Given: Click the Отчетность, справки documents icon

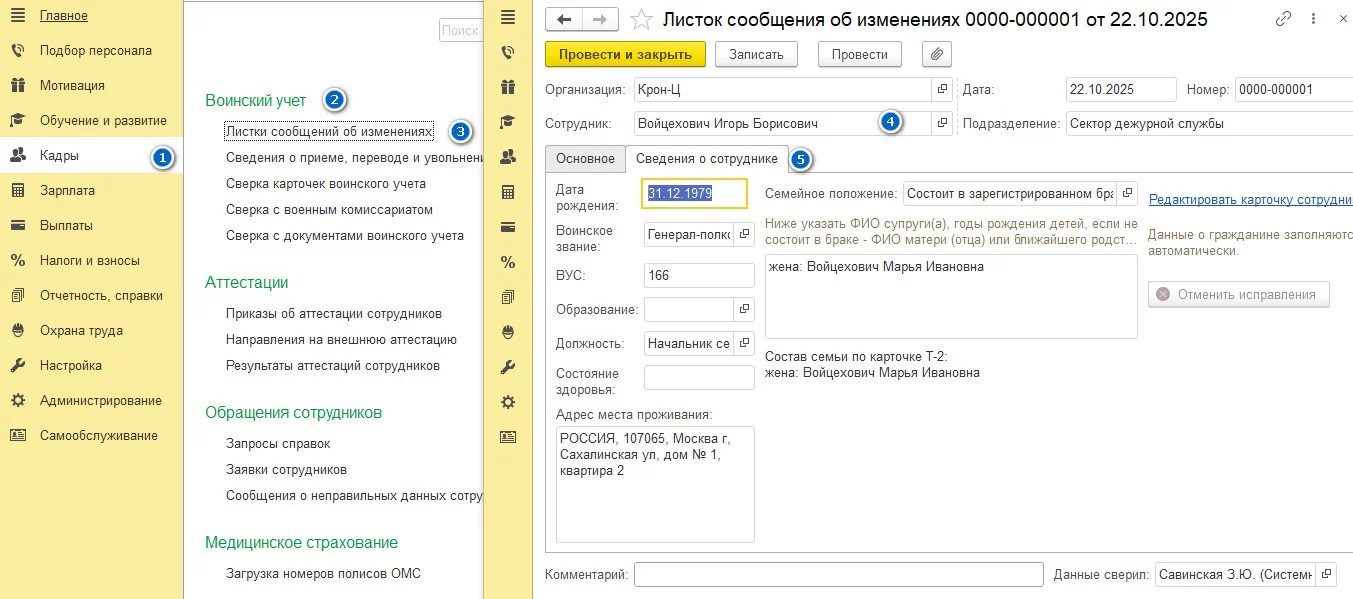Looking at the screenshot, I should [x=17, y=296].
